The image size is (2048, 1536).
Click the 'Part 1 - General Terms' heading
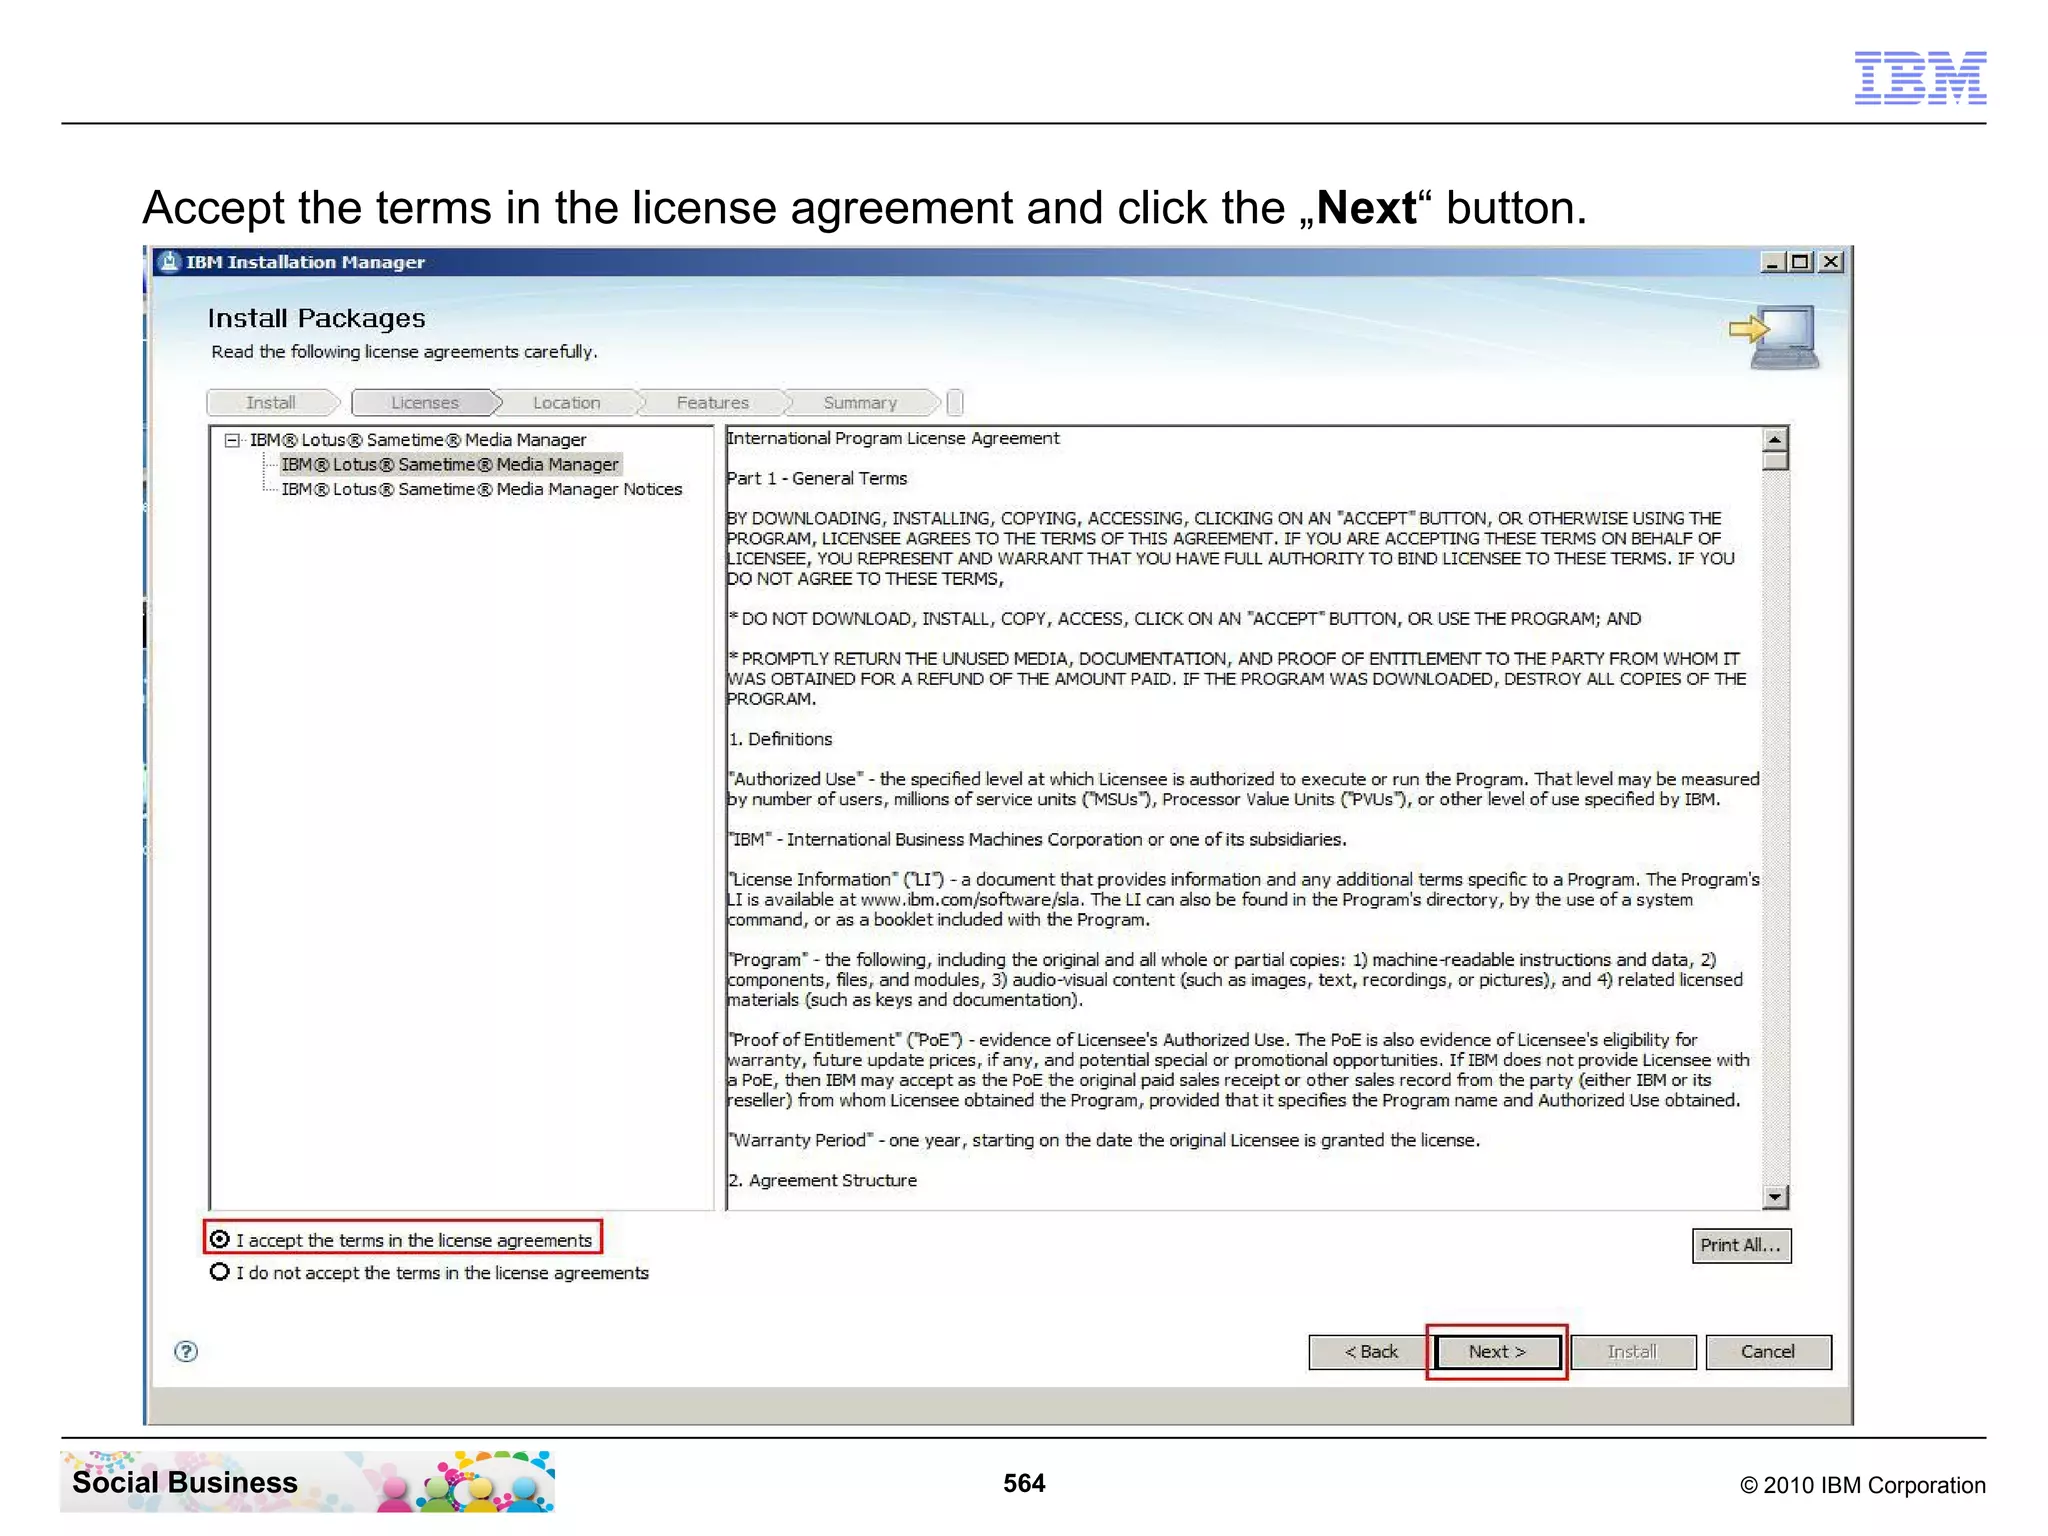click(817, 478)
